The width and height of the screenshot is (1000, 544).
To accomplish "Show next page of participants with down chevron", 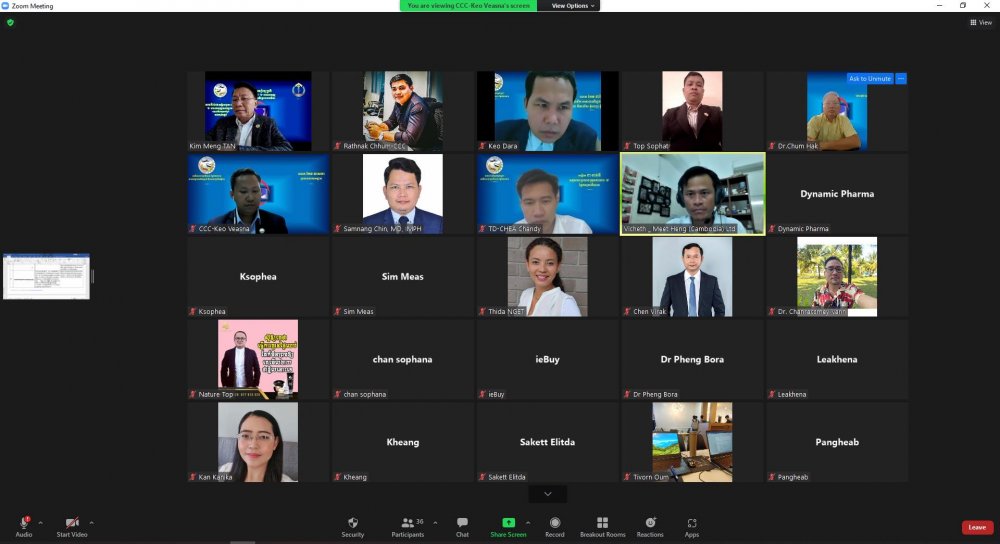I will (547, 494).
